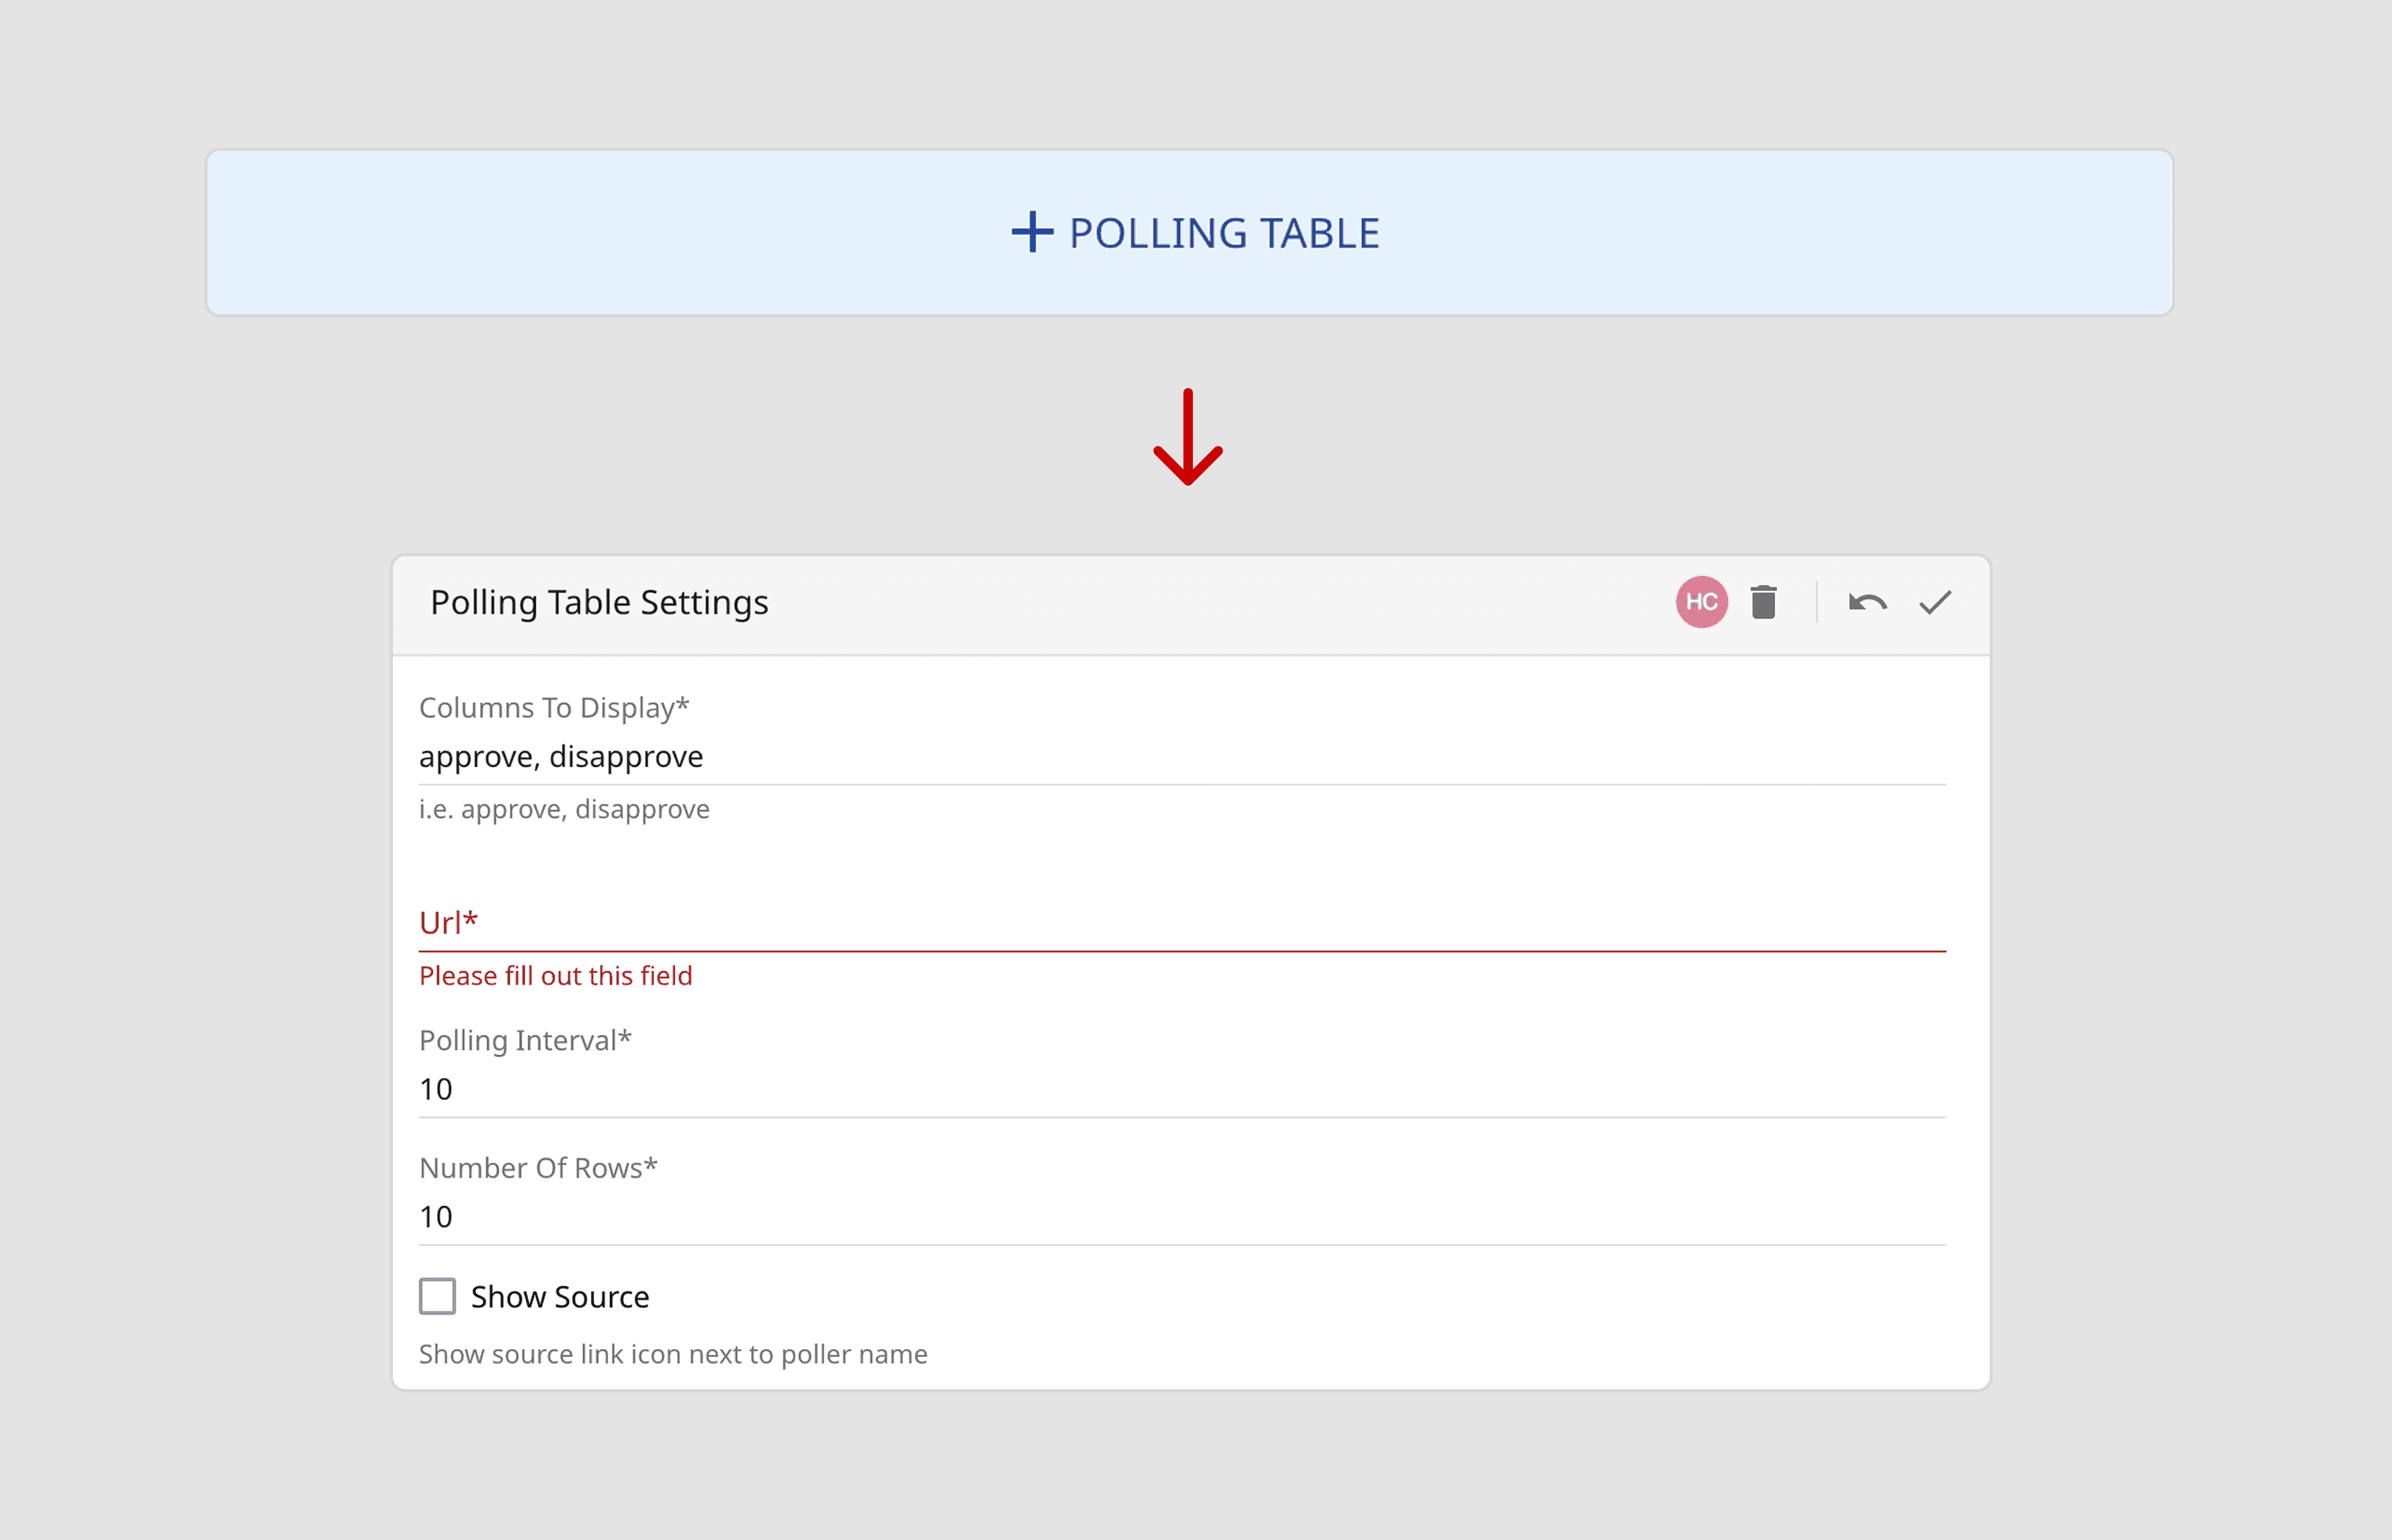This screenshot has width=2392, height=1540.
Task: Select the Polling Interval input
Action: coord(1180,1089)
